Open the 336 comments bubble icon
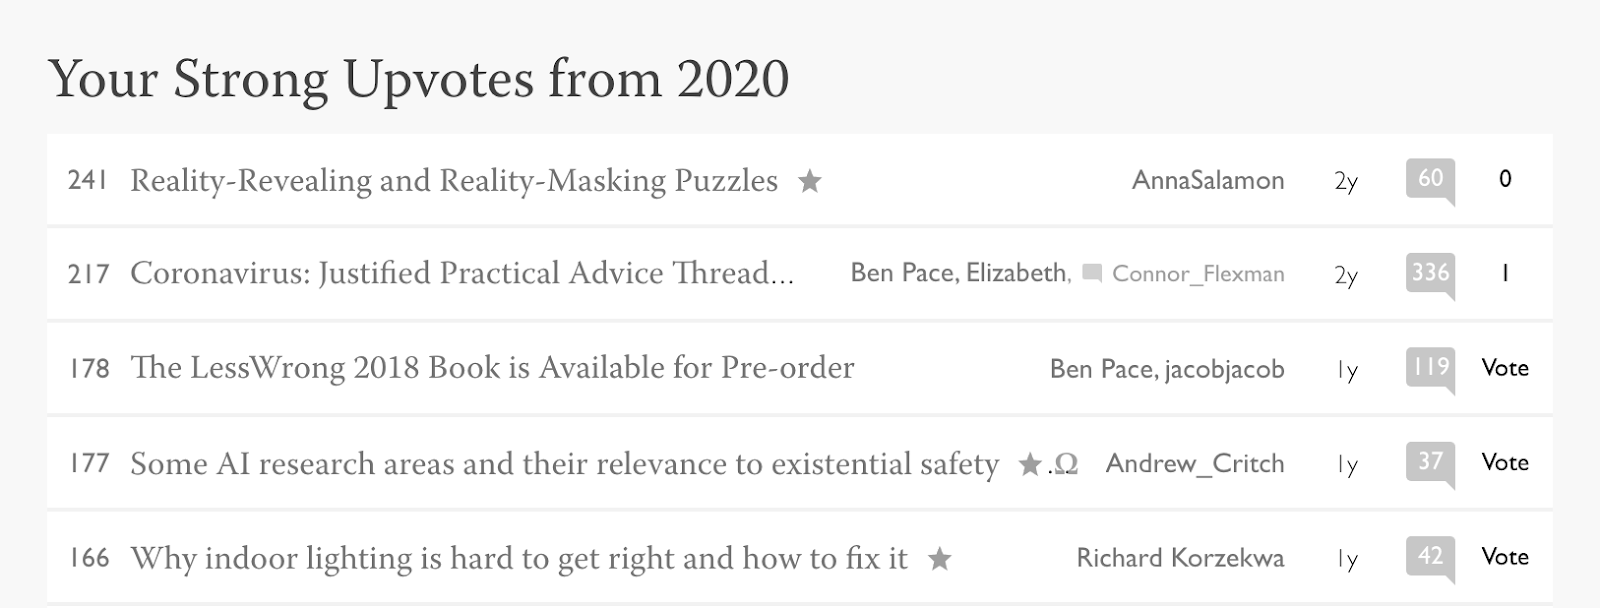Screen dimensions: 1600x608 [x=1430, y=275]
